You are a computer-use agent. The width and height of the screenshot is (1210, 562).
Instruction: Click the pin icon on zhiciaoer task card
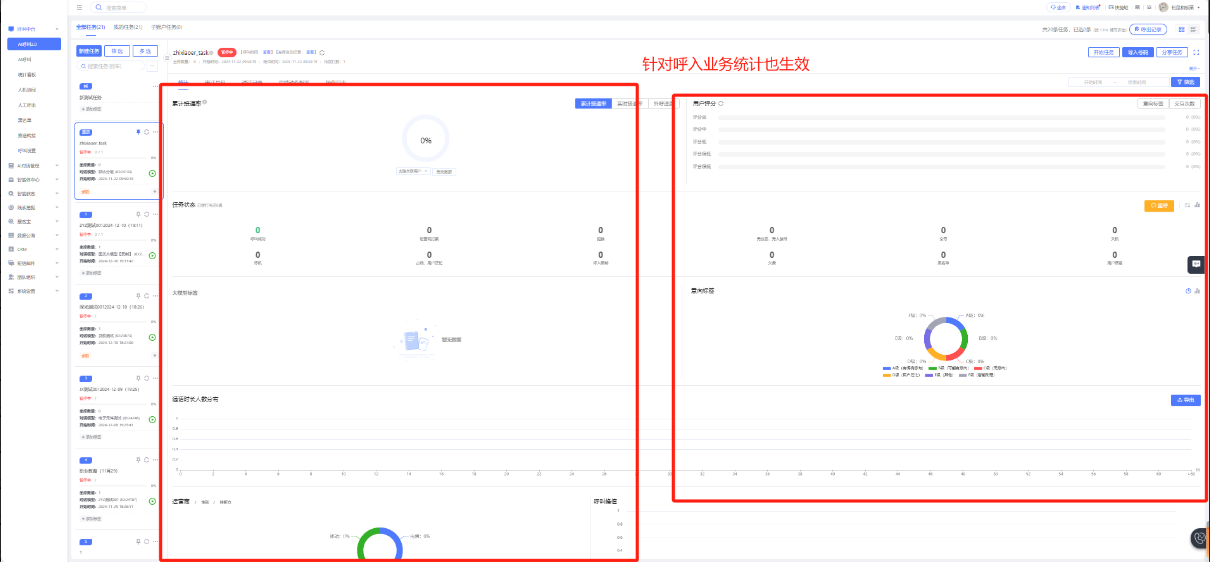(x=138, y=131)
